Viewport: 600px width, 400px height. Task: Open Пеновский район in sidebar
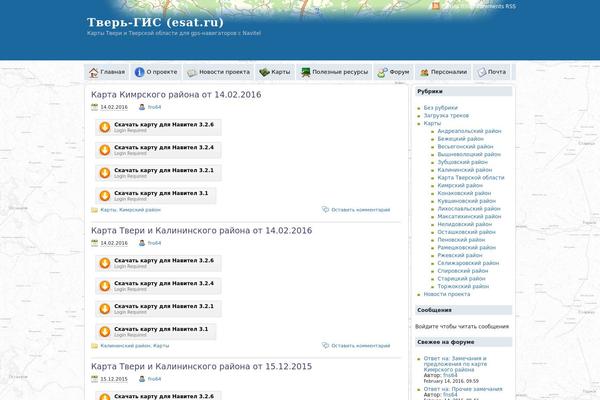(461, 240)
